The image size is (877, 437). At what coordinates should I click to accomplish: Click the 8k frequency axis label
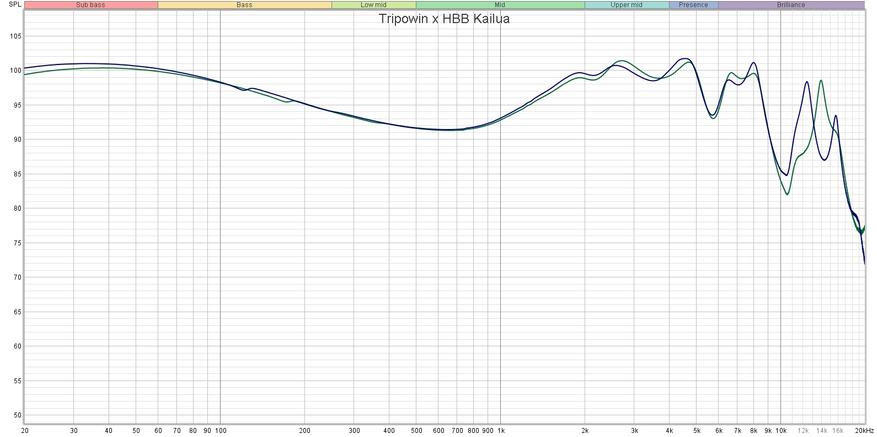click(753, 431)
